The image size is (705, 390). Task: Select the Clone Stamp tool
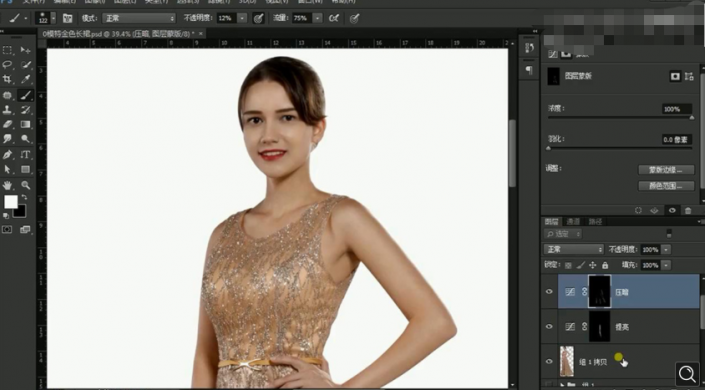(8, 110)
